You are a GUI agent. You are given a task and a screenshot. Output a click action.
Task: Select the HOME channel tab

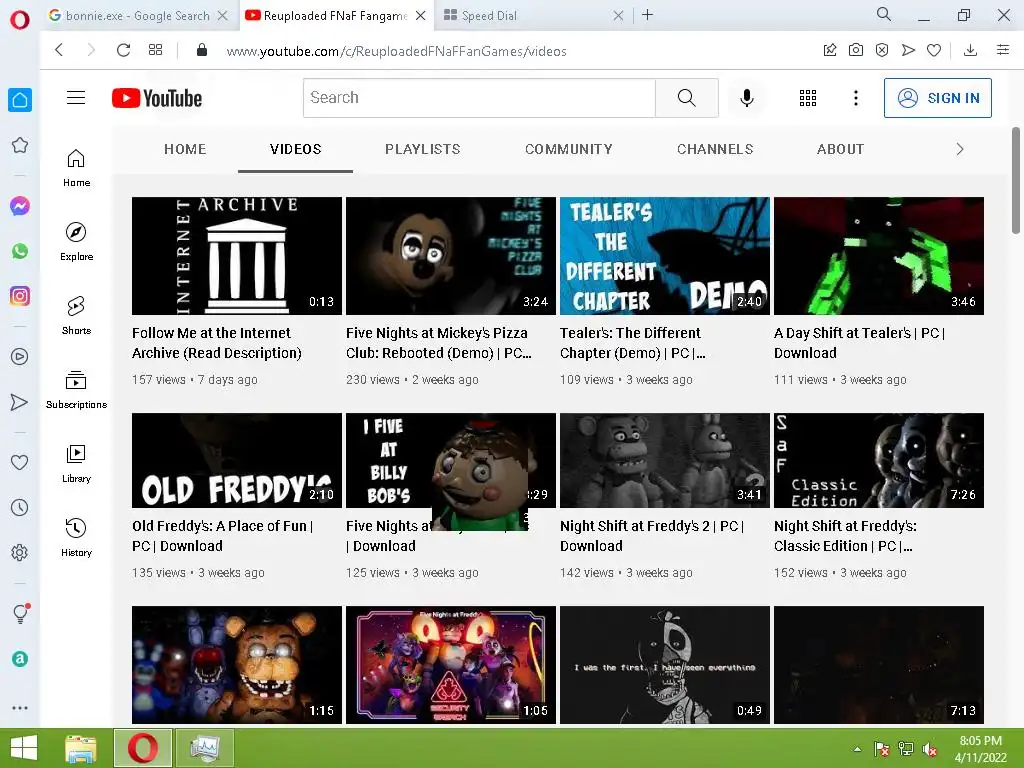point(185,149)
